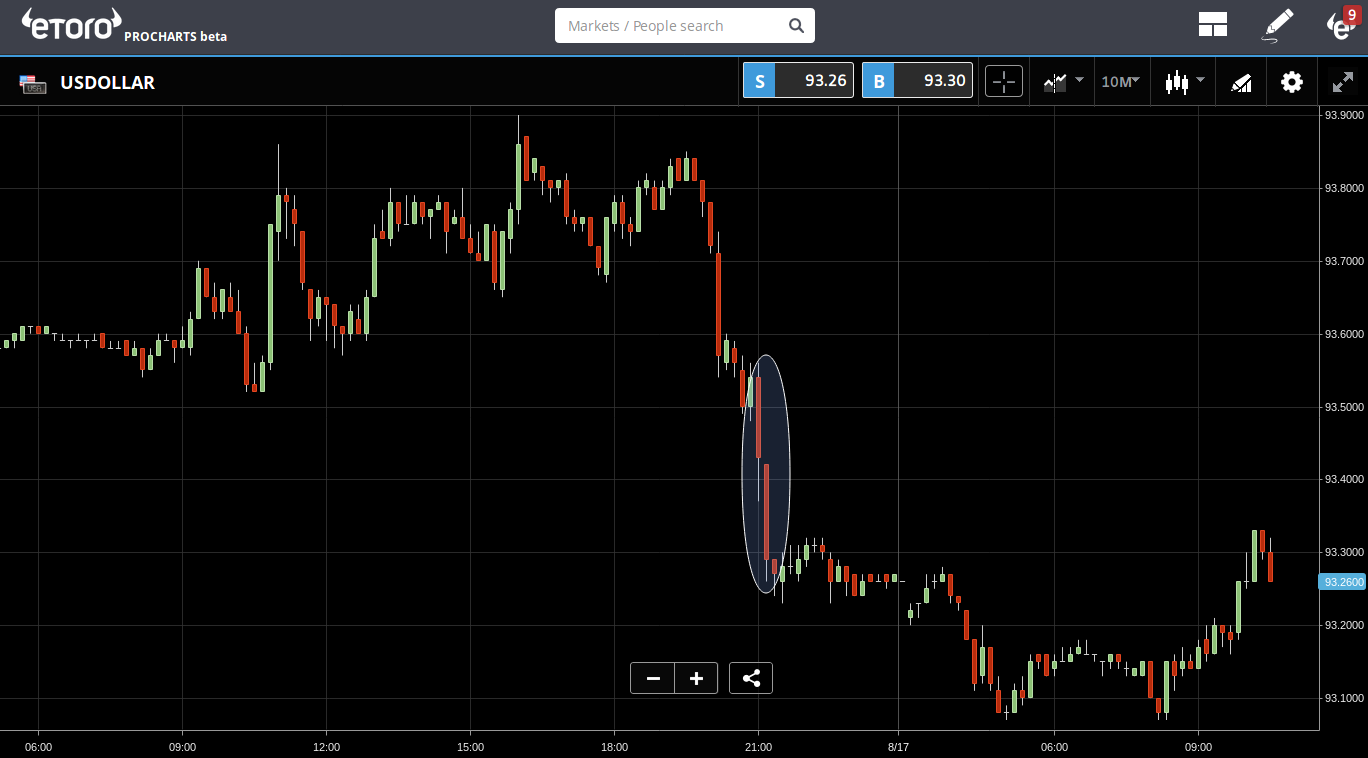1368x758 pixels.
Task: Click the 21:00 time axis label
Action: 758,746
